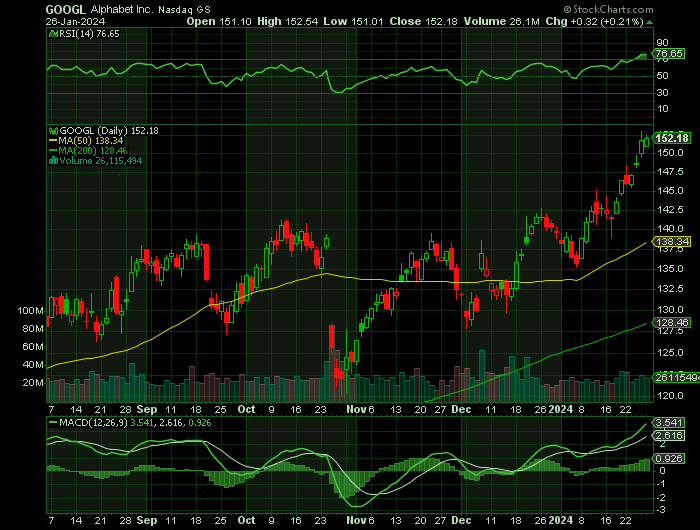Click the 142.5 price axis label

(x=670, y=210)
